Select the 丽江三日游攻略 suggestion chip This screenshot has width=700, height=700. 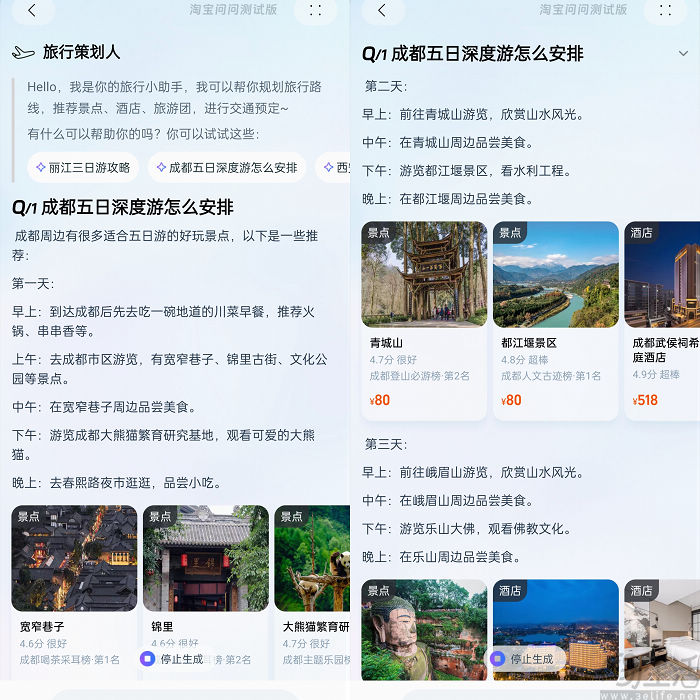click(x=83, y=167)
